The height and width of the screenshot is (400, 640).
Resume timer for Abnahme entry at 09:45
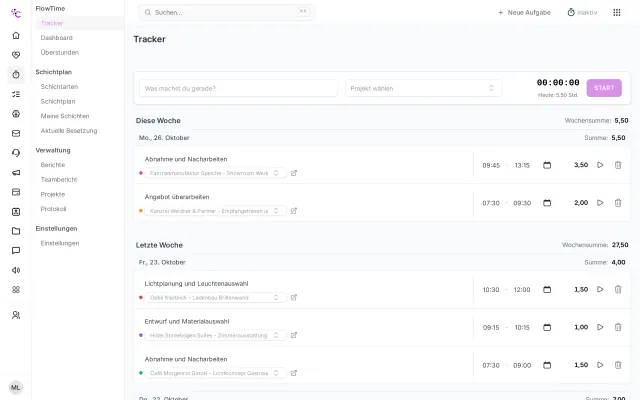point(600,165)
